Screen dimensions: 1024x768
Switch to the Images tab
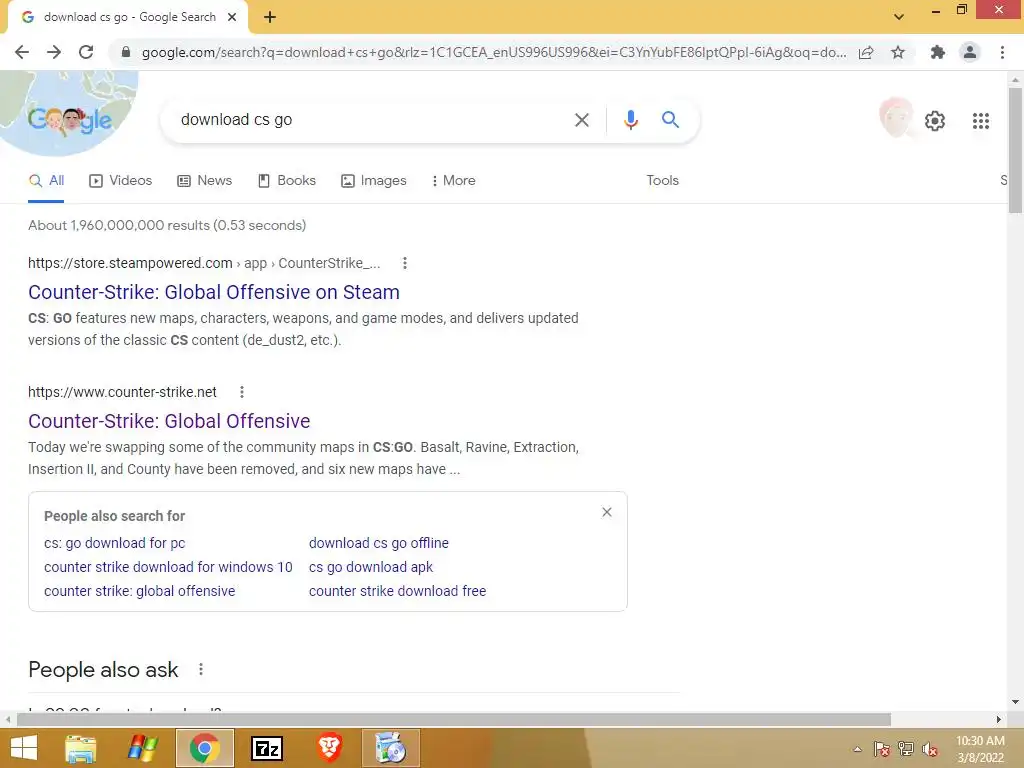pos(374,180)
